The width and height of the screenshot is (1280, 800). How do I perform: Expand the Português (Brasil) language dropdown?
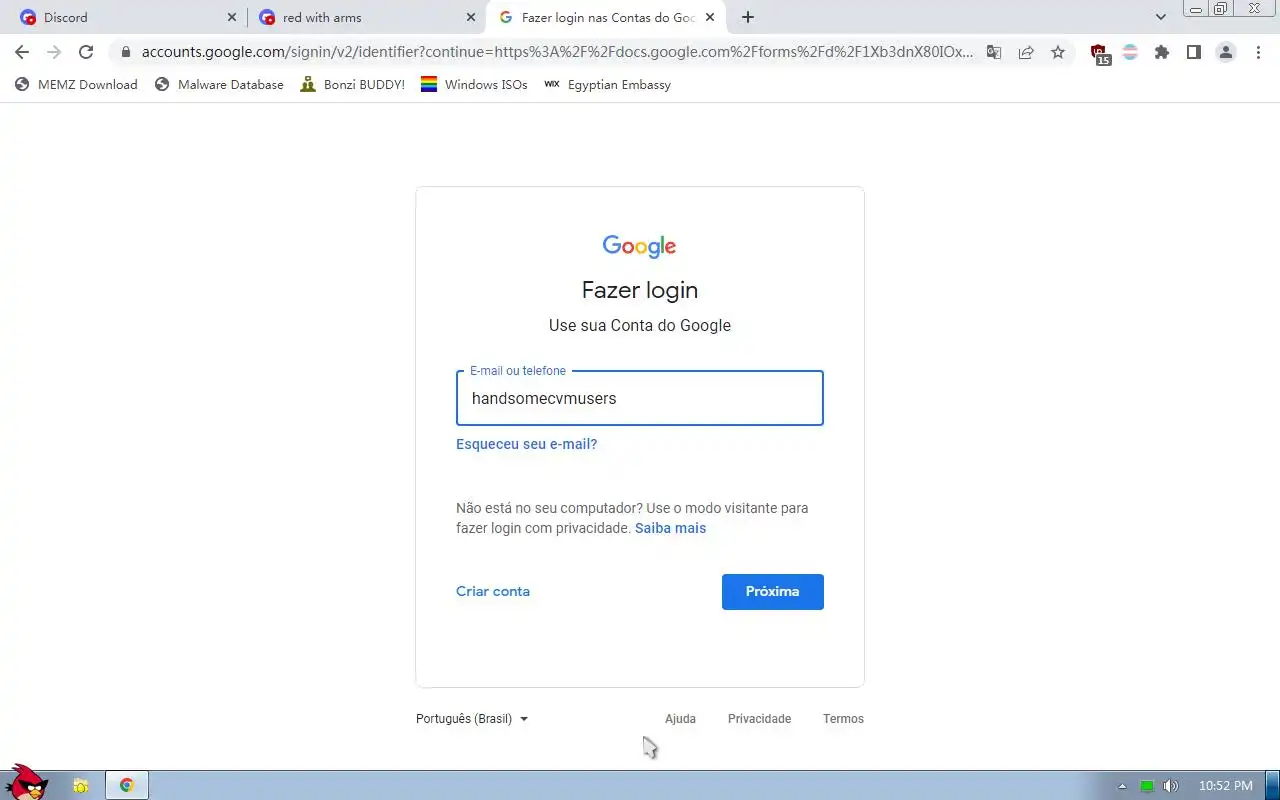tap(472, 719)
